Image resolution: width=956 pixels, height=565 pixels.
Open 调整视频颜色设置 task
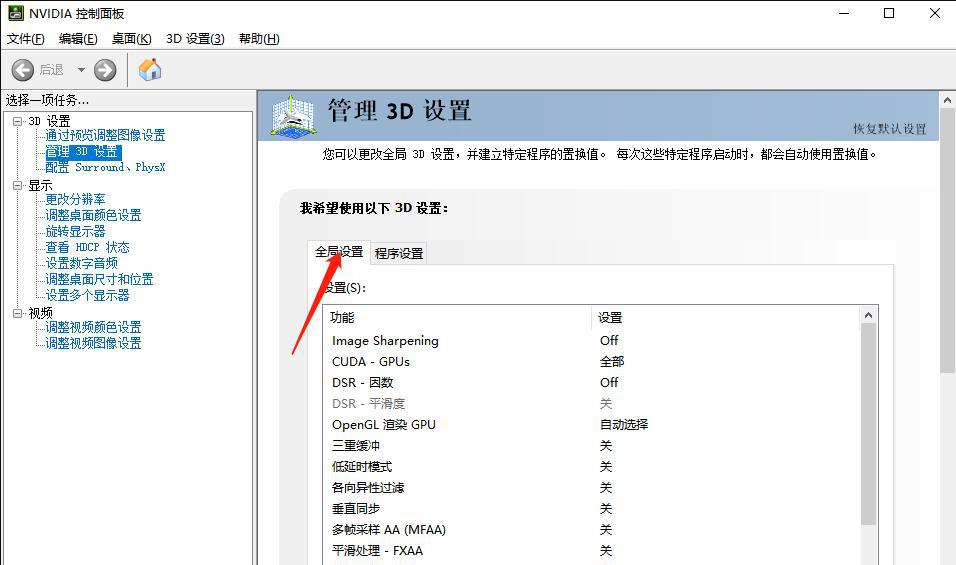click(x=93, y=327)
